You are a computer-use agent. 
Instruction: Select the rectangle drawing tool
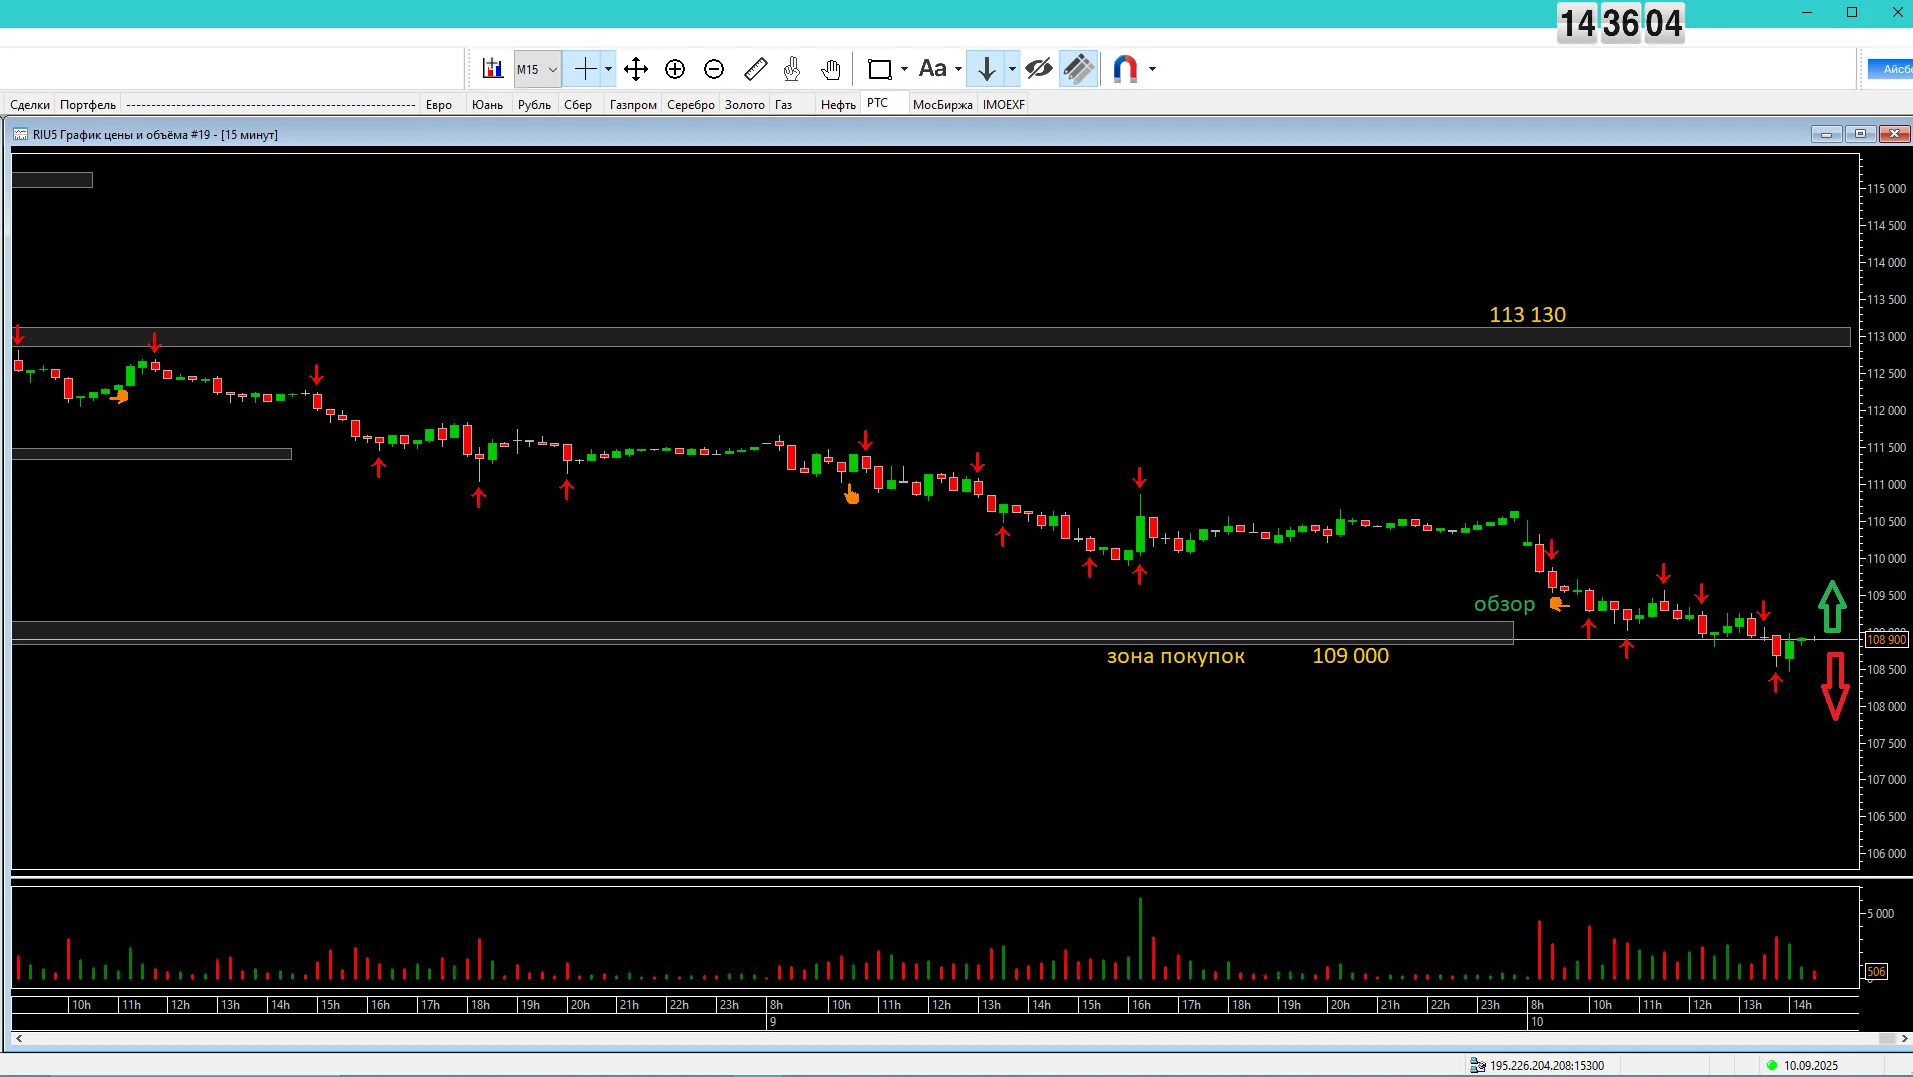tap(879, 69)
